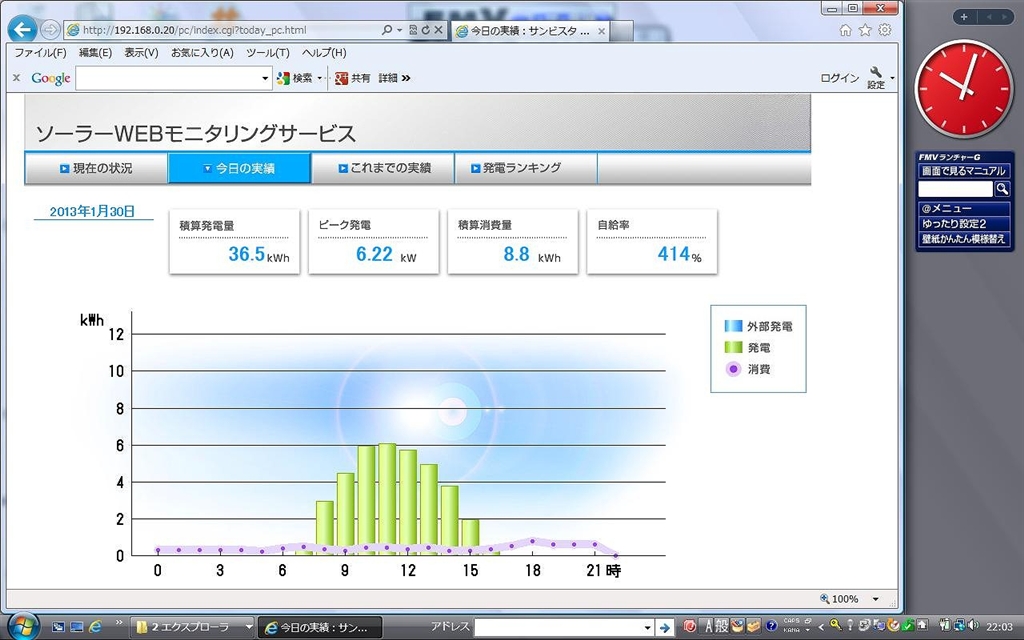Click the Windows Start orb
The height and width of the screenshot is (640, 1024).
pyautogui.click(x=23, y=626)
